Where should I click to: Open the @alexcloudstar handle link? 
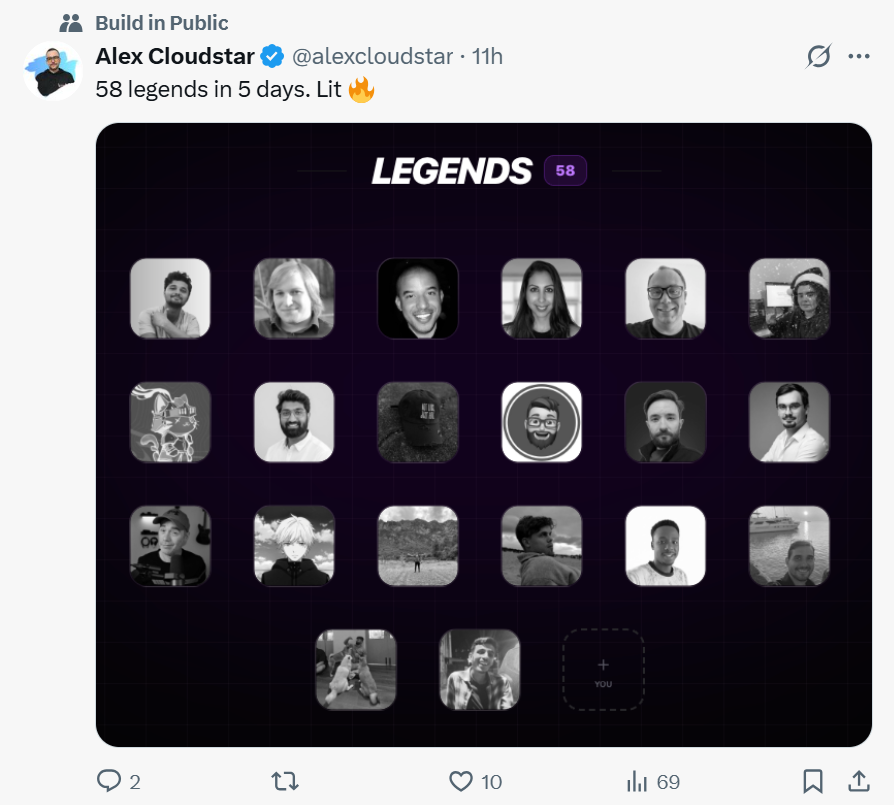pos(372,56)
